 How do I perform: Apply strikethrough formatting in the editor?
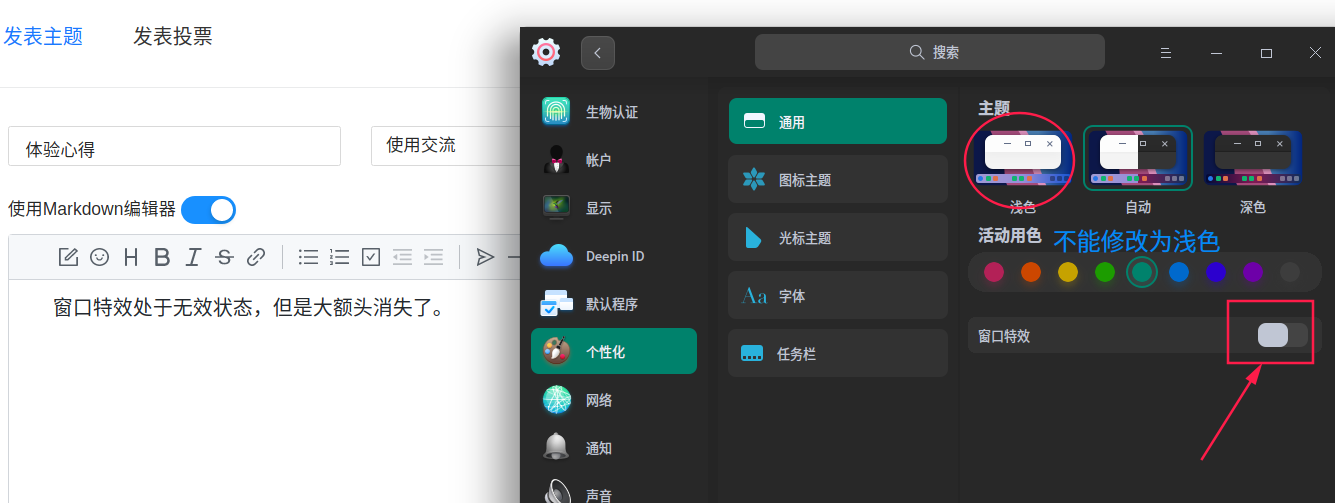[224, 257]
